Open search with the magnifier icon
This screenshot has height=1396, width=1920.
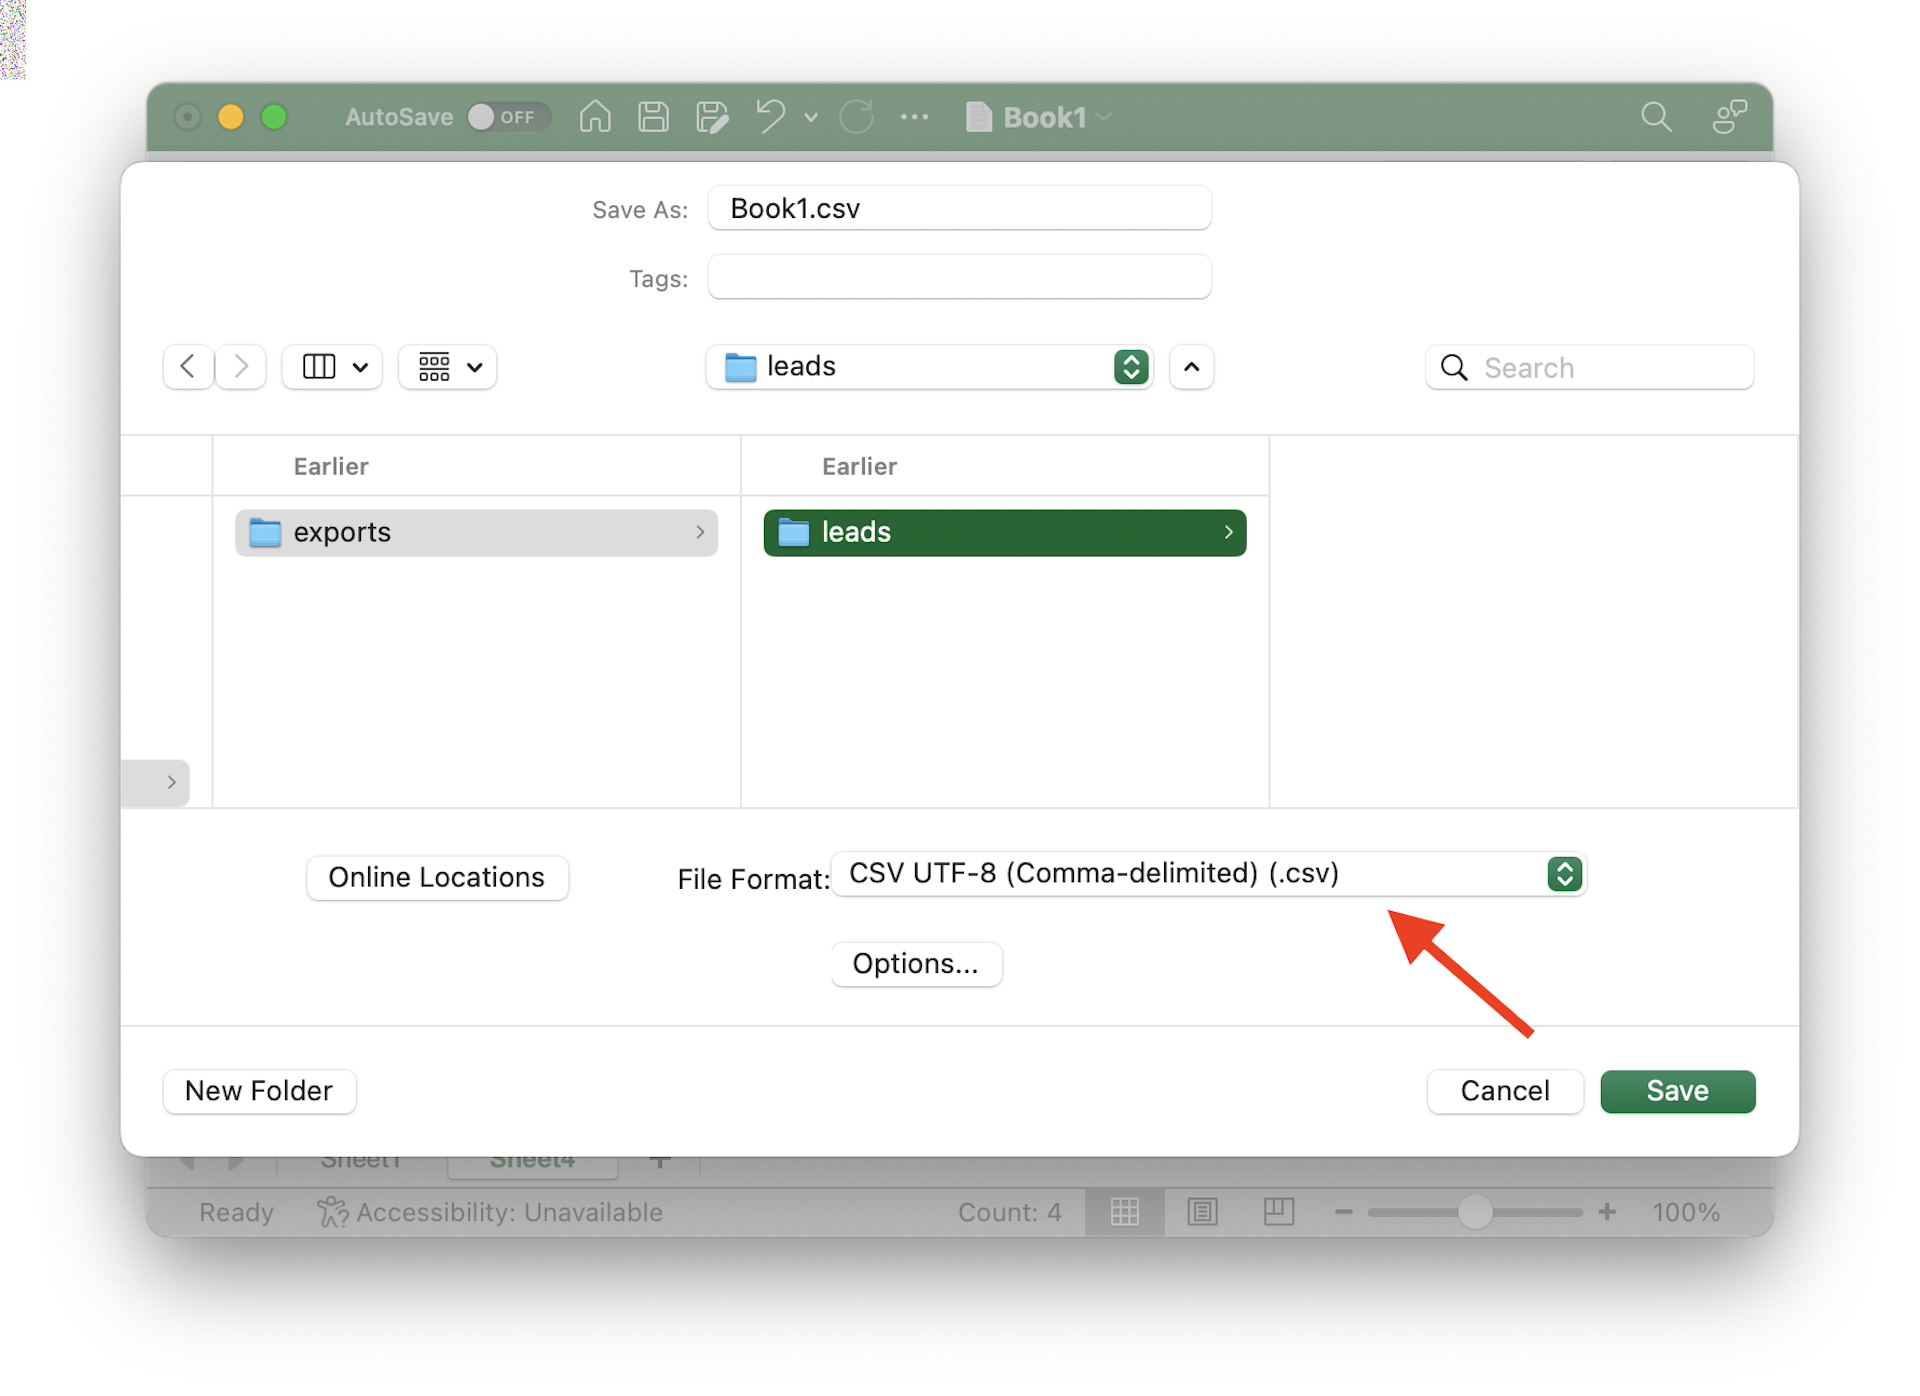tap(1657, 117)
